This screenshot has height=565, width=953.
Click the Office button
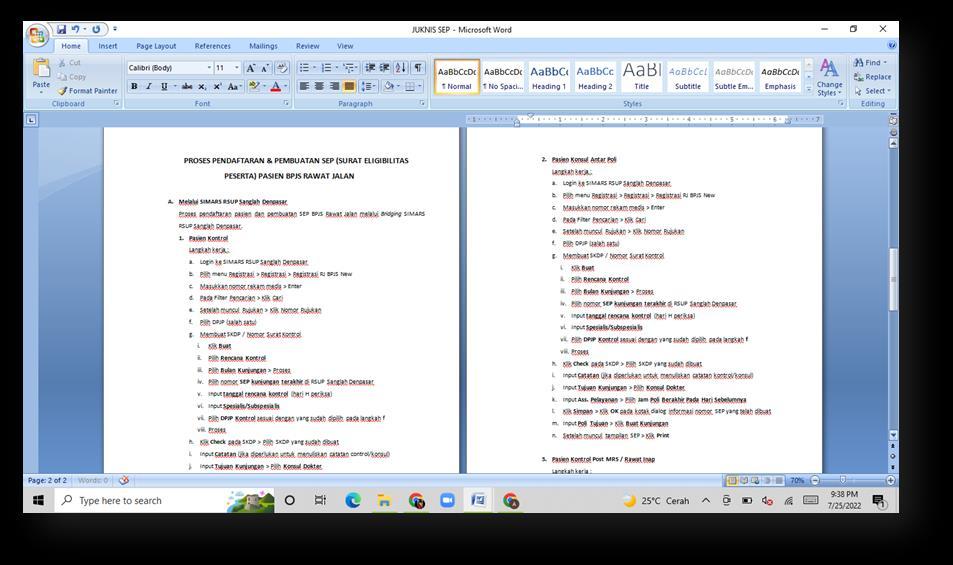37,35
